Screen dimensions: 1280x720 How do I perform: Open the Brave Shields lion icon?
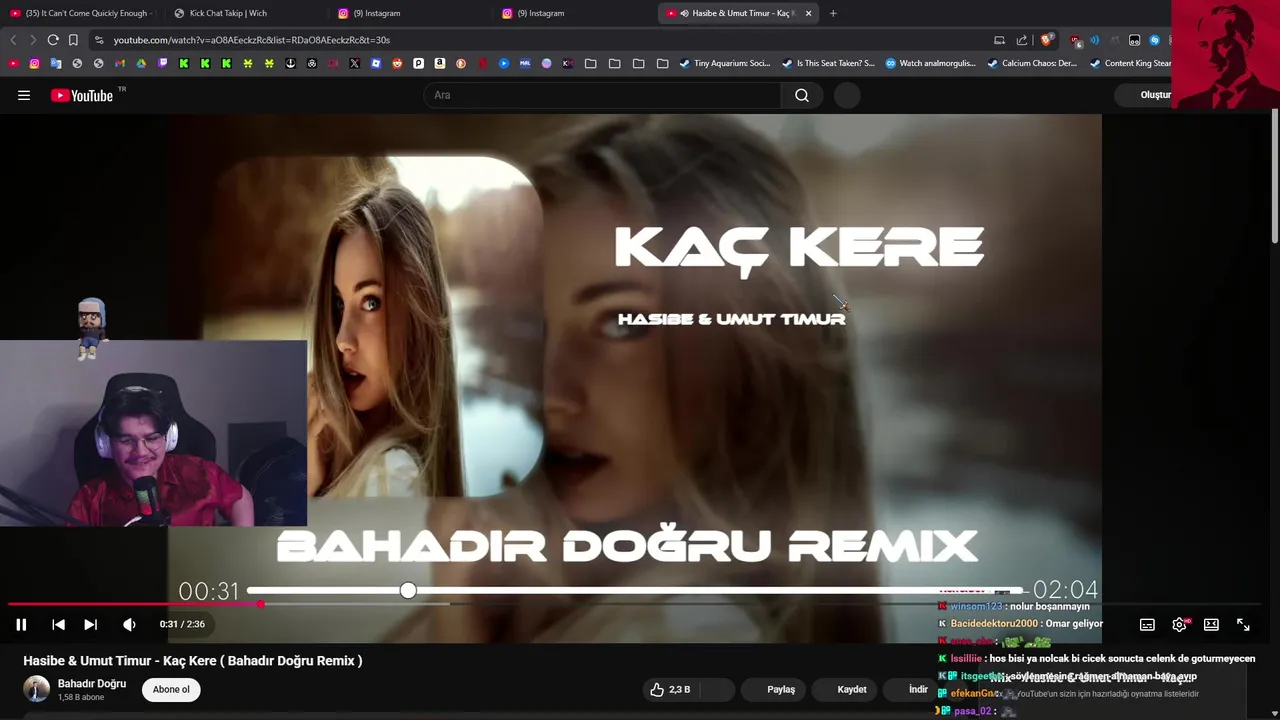pyautogui.click(x=1046, y=40)
